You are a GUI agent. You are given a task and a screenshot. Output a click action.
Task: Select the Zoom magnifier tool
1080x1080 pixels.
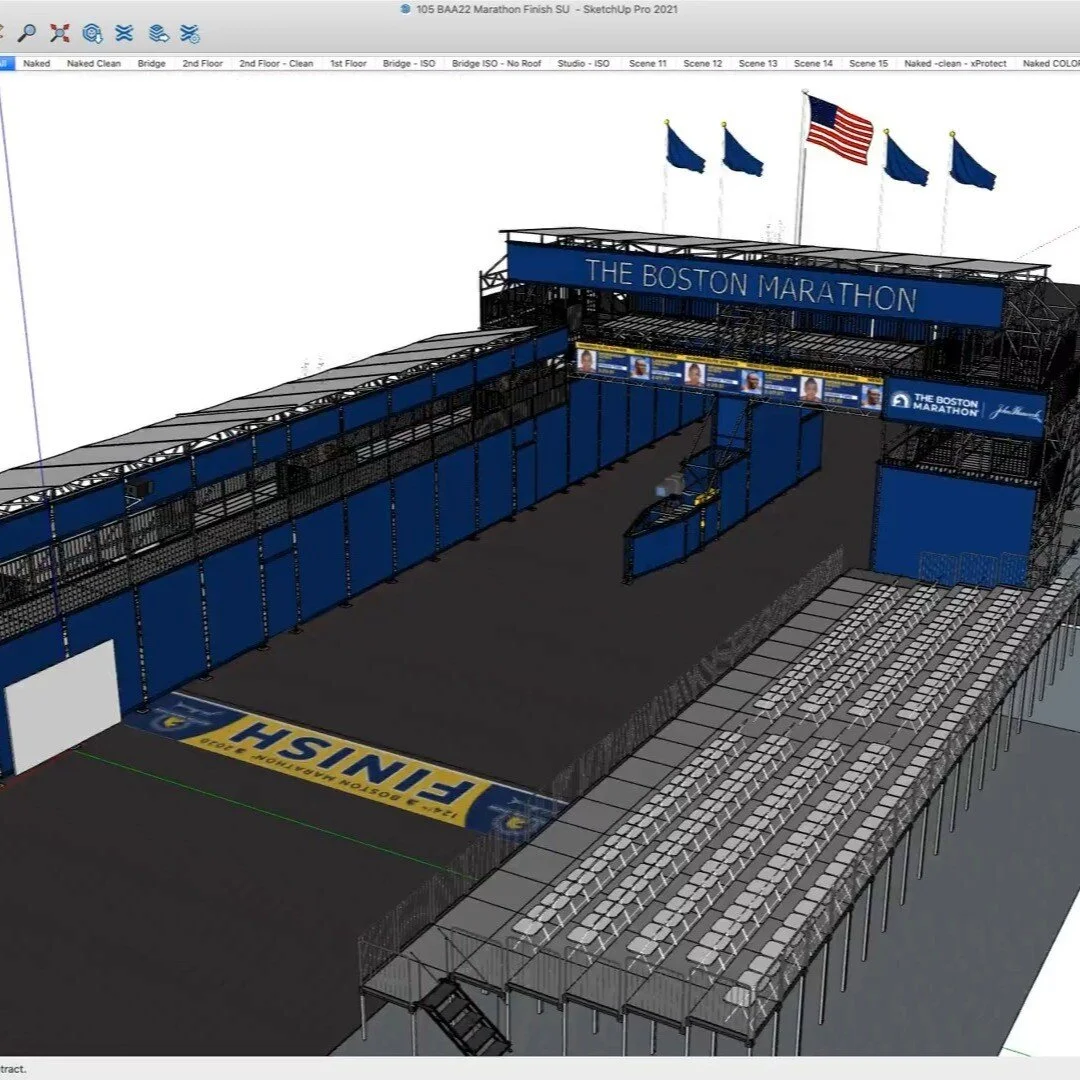pyautogui.click(x=27, y=32)
